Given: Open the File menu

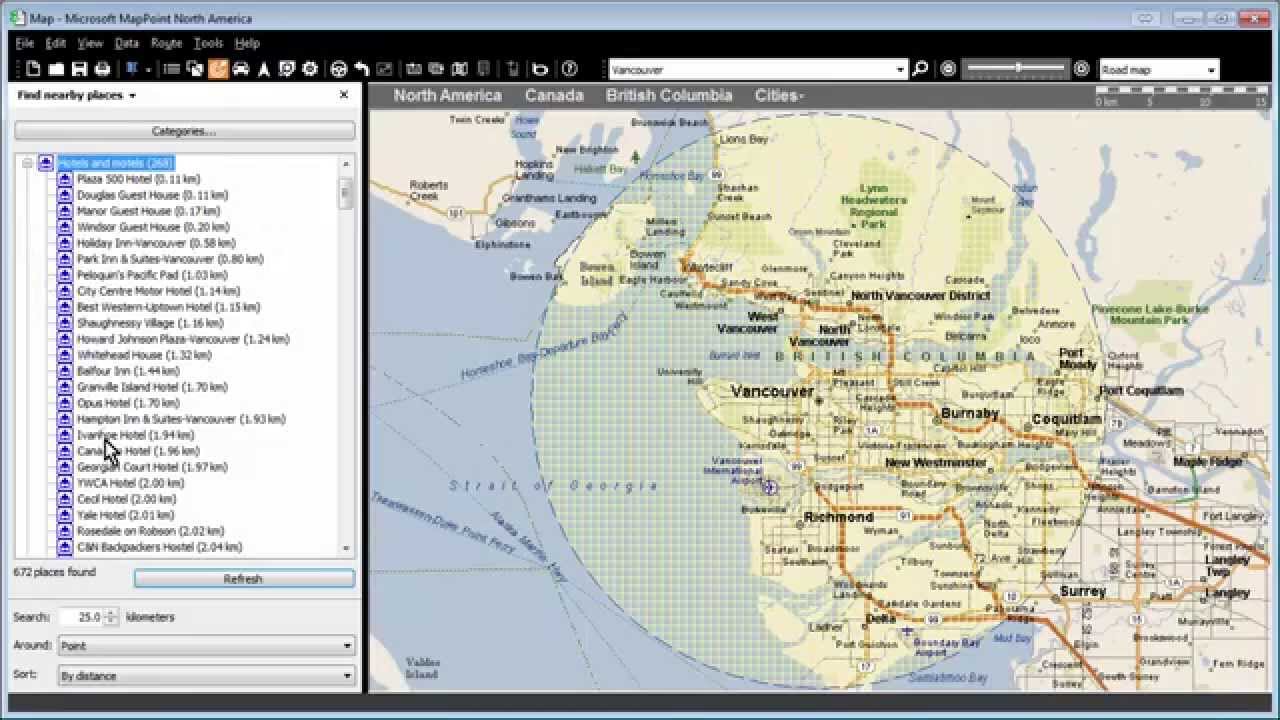Looking at the screenshot, I should [25, 43].
